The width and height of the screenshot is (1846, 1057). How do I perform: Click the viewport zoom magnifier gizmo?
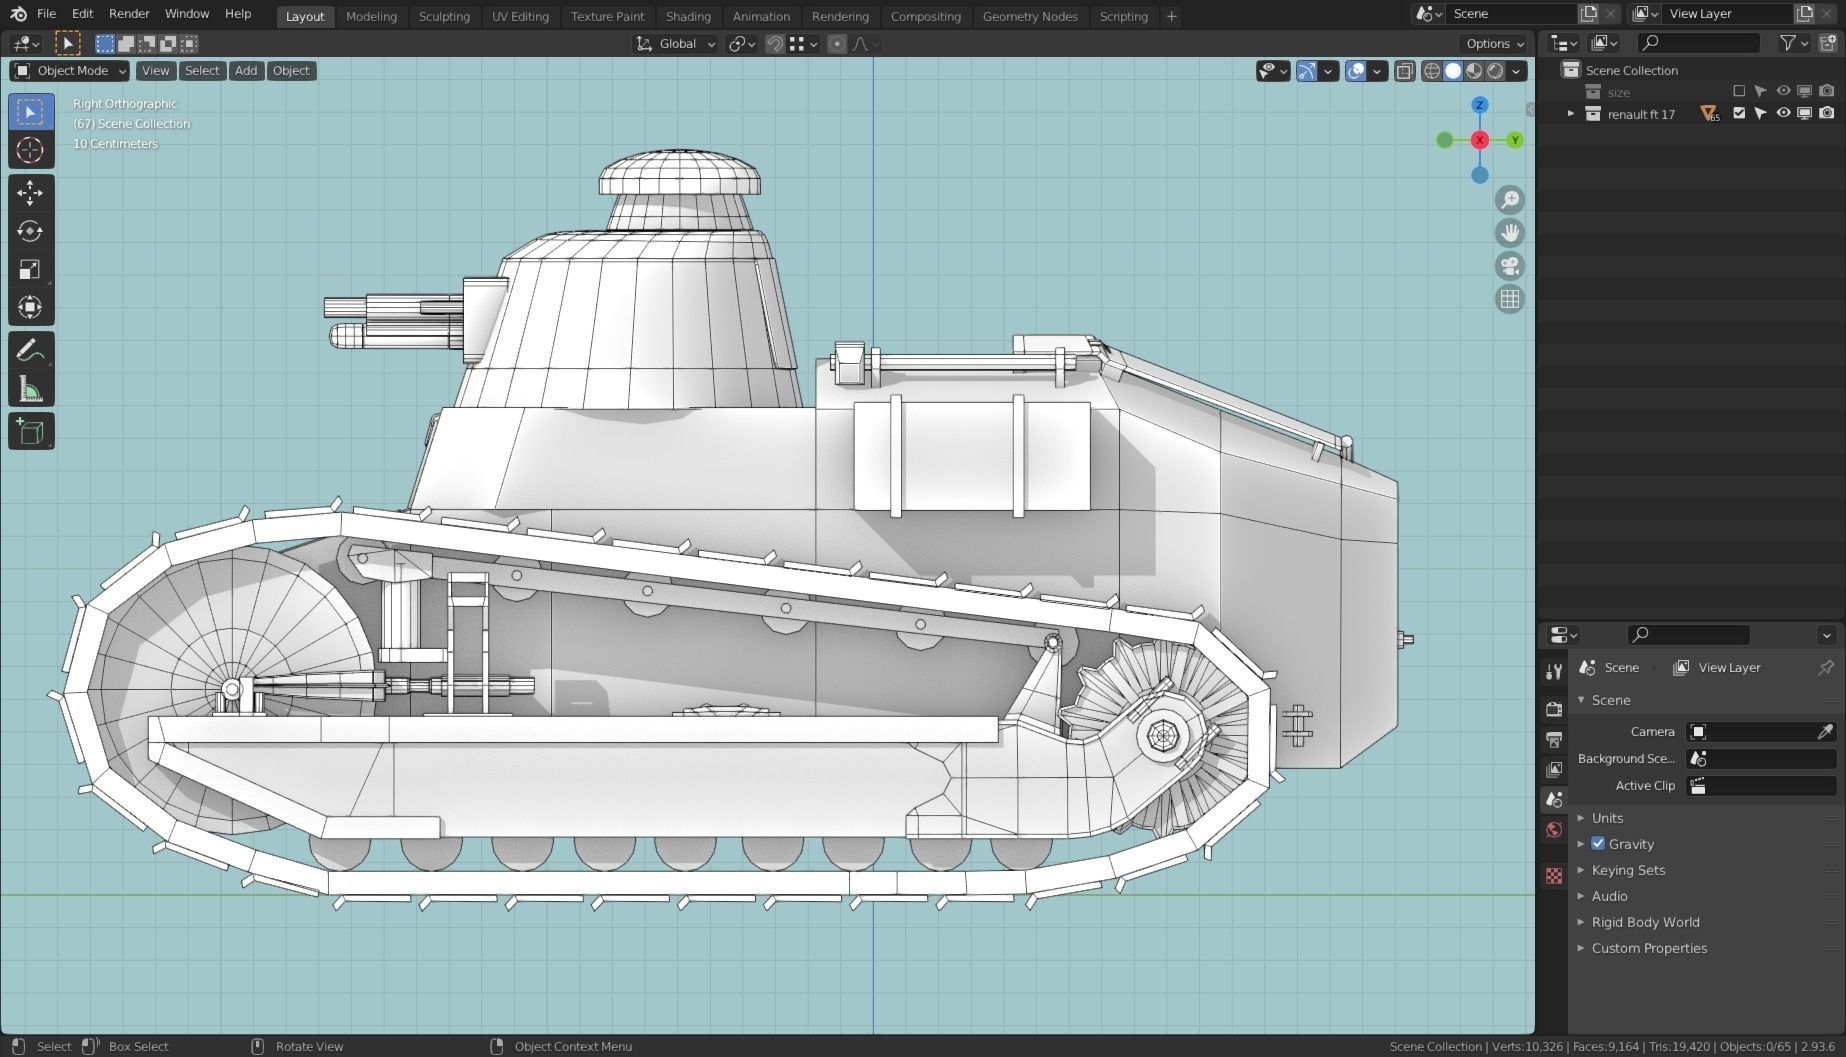[1510, 200]
